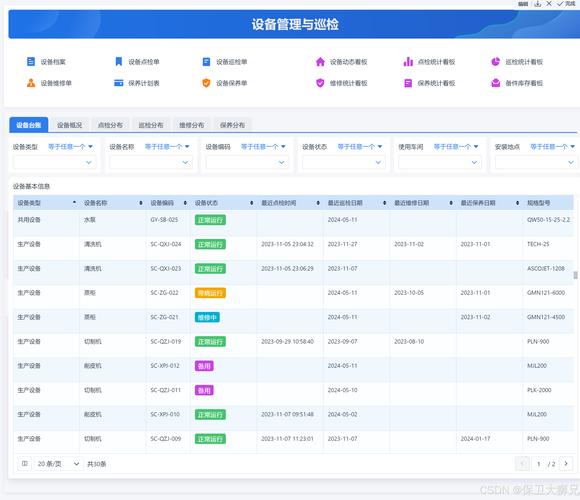Click 正常运行 badge for GY-SB-025

click(210, 220)
